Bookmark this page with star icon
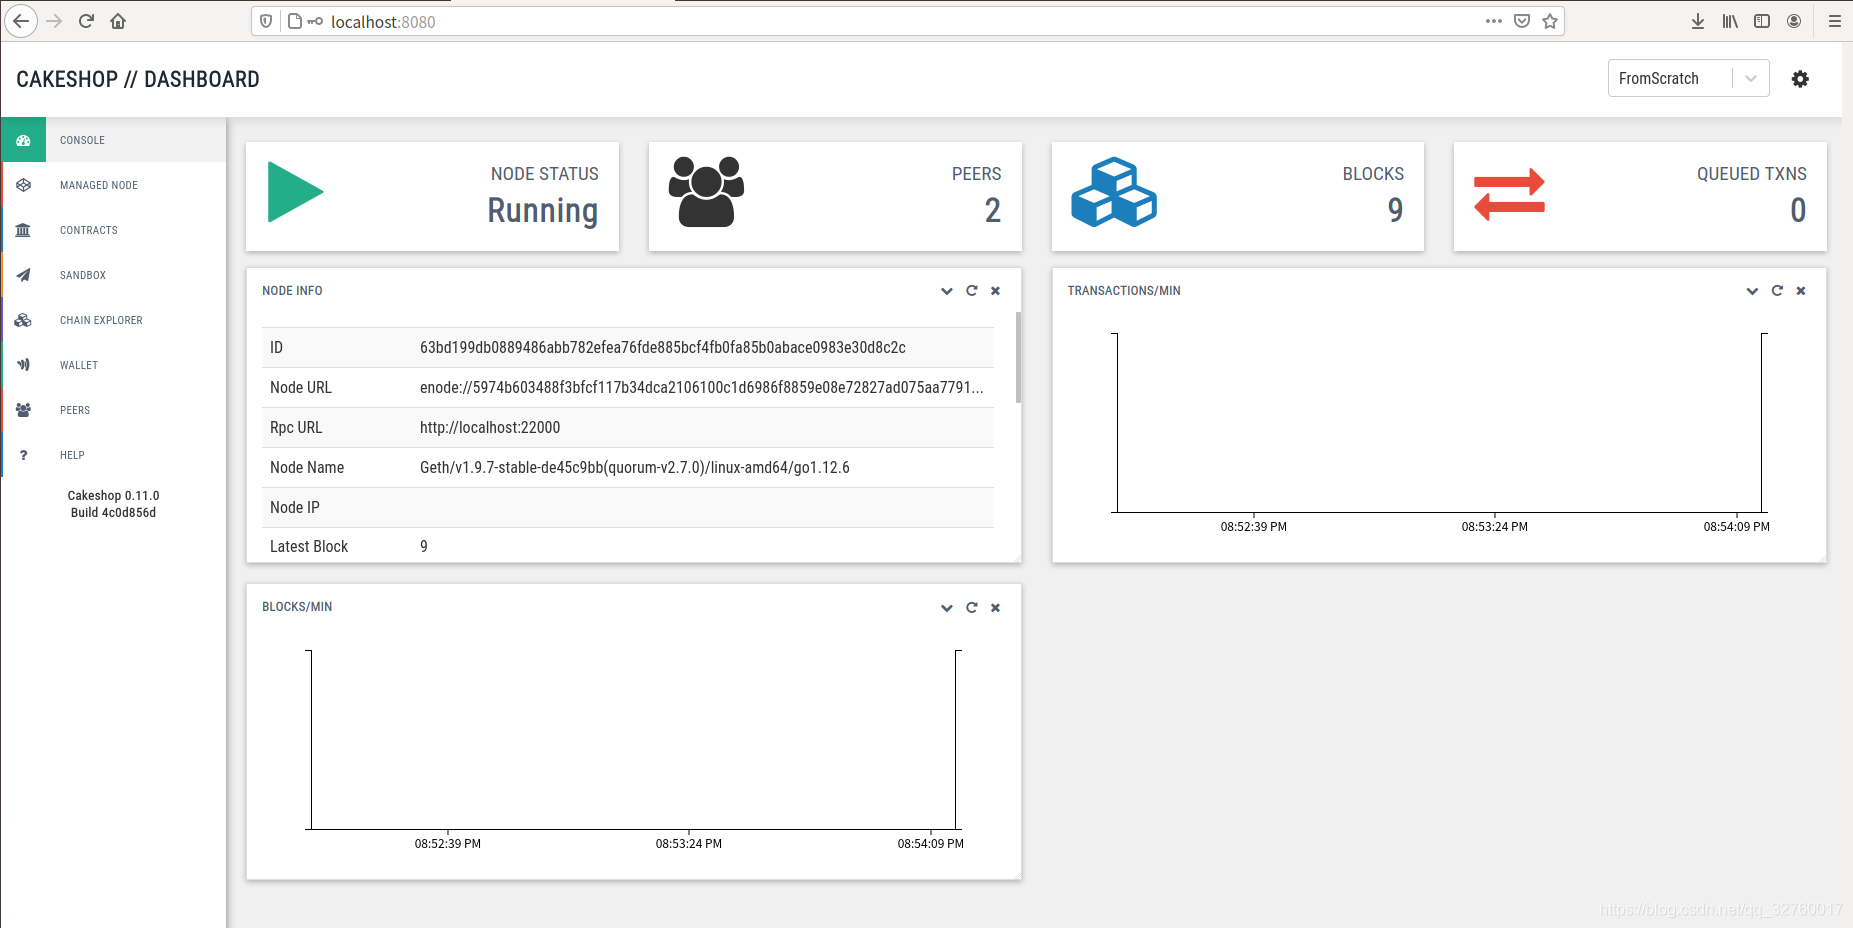 1550,21
